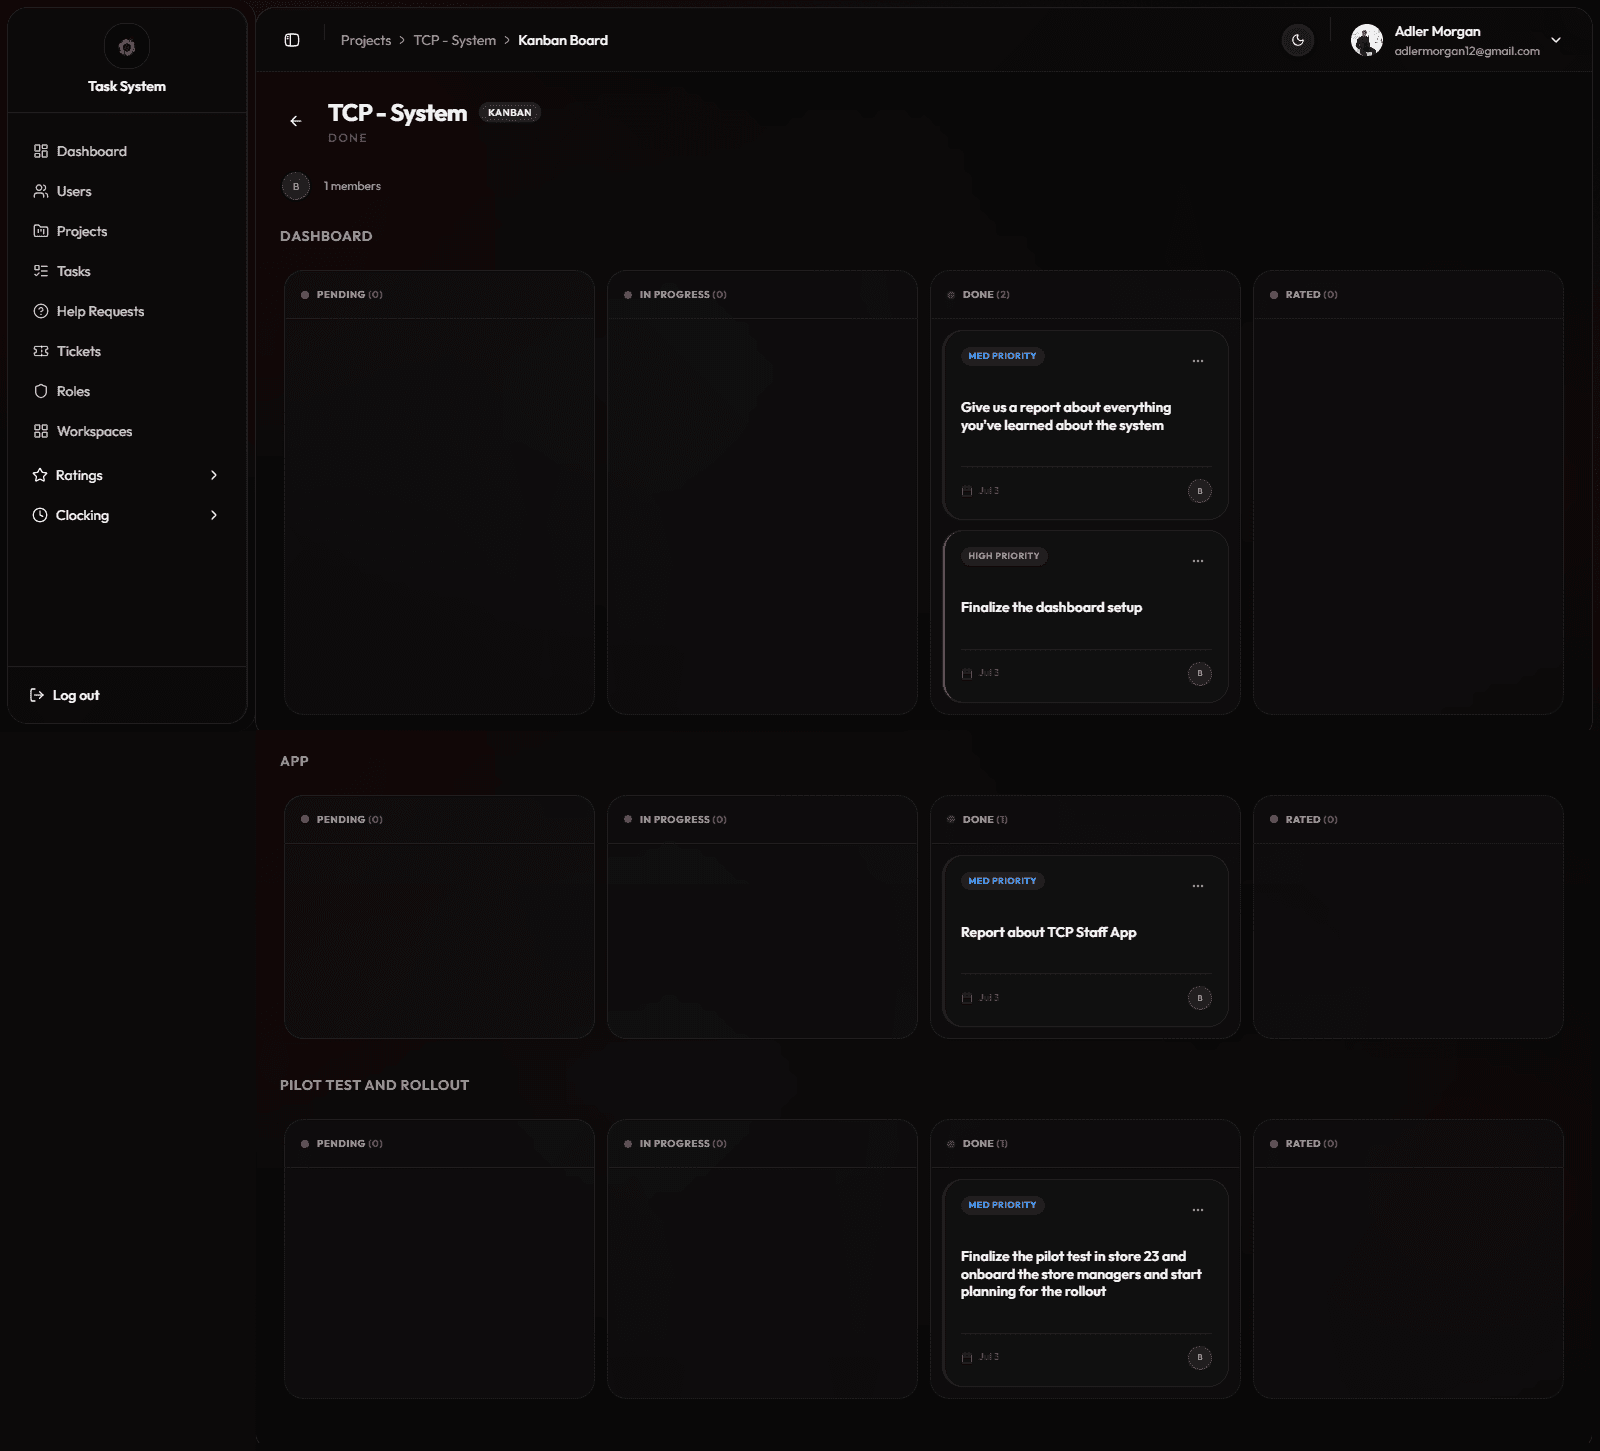This screenshot has height=1451, width=1600.
Task: Click the Log out button
Action: pos(66,695)
